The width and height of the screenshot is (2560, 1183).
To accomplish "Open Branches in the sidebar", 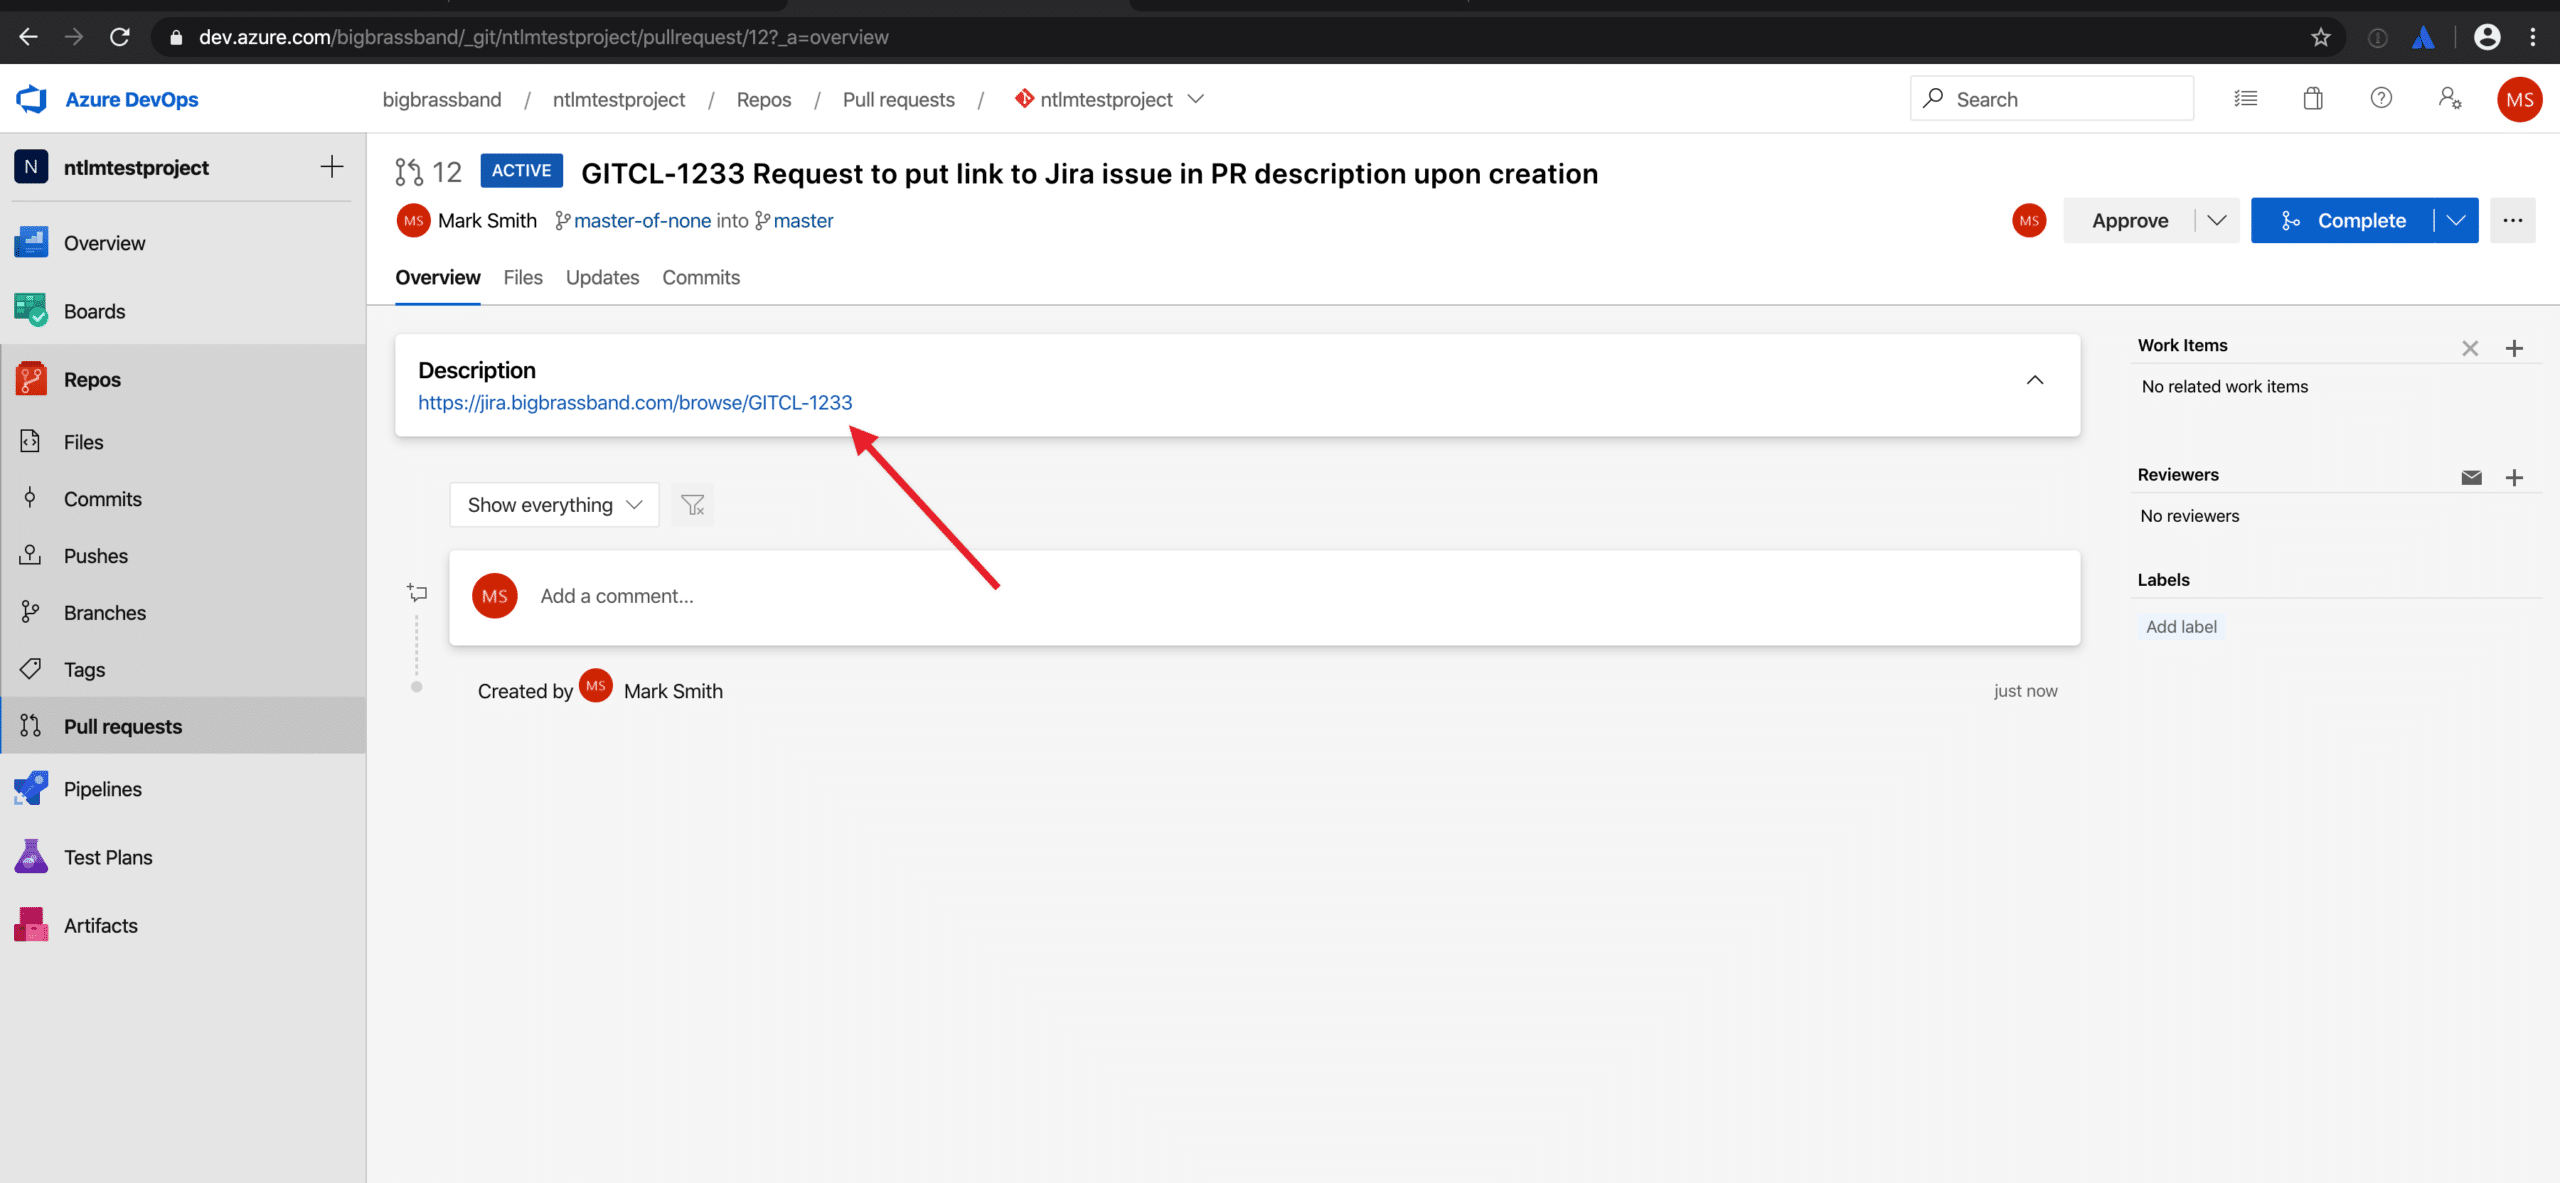I will click(183, 613).
